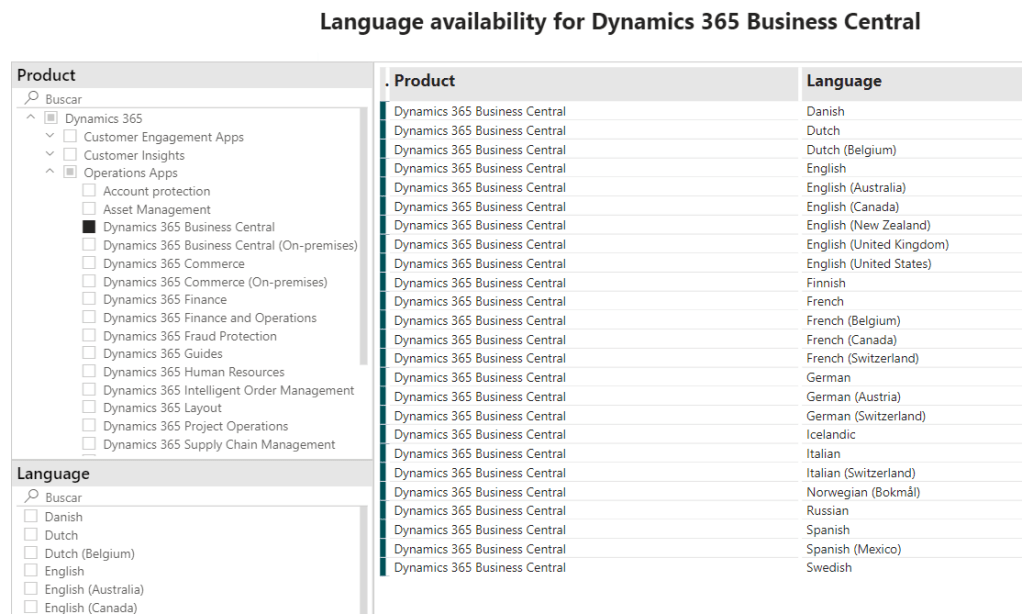Check the Dynamics 365 Supply Chain Management box
Image resolution: width=1022 pixels, height=614 pixels.
click(89, 444)
